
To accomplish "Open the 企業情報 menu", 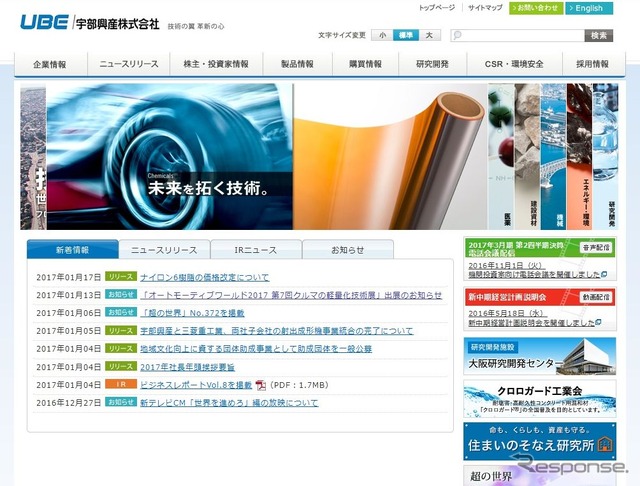I will click(x=50, y=64).
